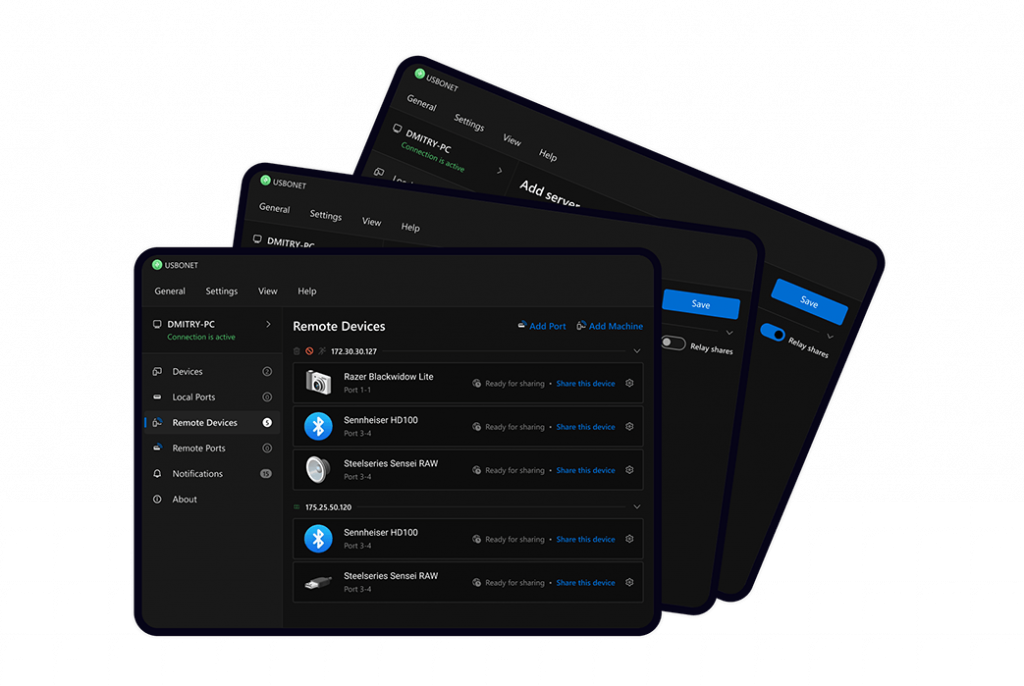This screenshot has height=686, width=1024.
Task: Click the Add Machine link
Action: (x=610, y=326)
